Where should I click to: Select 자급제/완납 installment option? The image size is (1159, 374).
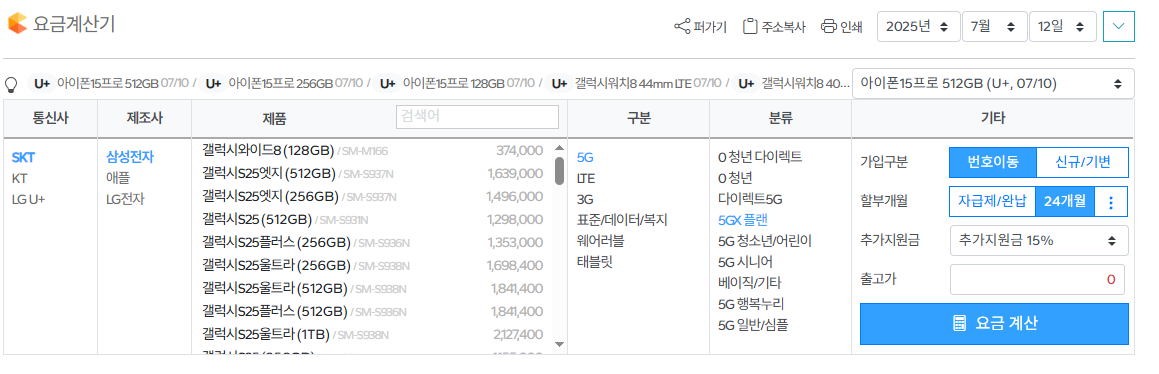[992, 201]
